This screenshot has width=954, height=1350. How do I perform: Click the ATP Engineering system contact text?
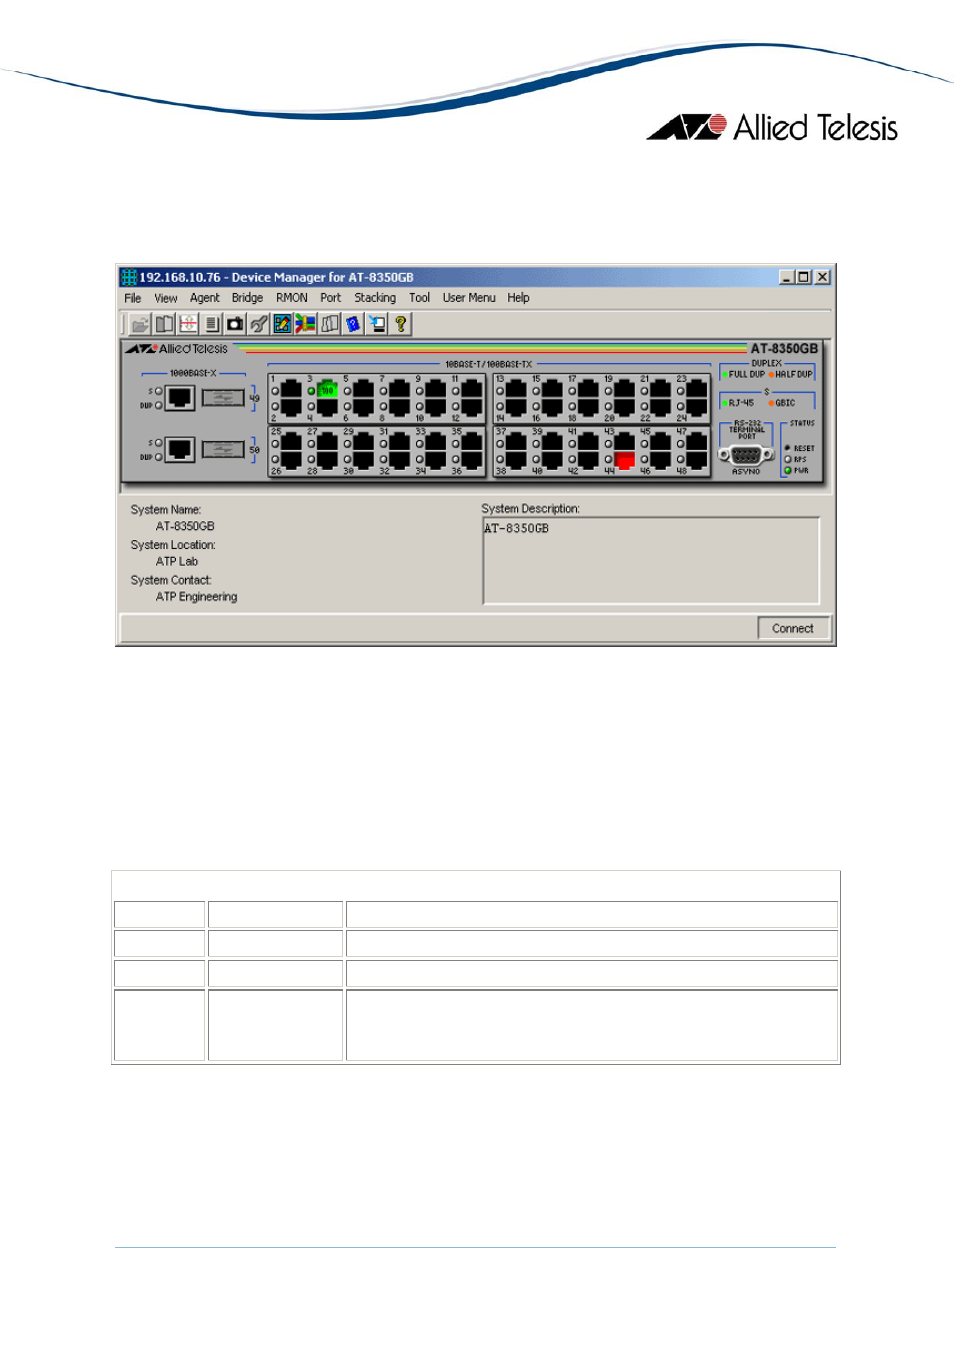(197, 597)
